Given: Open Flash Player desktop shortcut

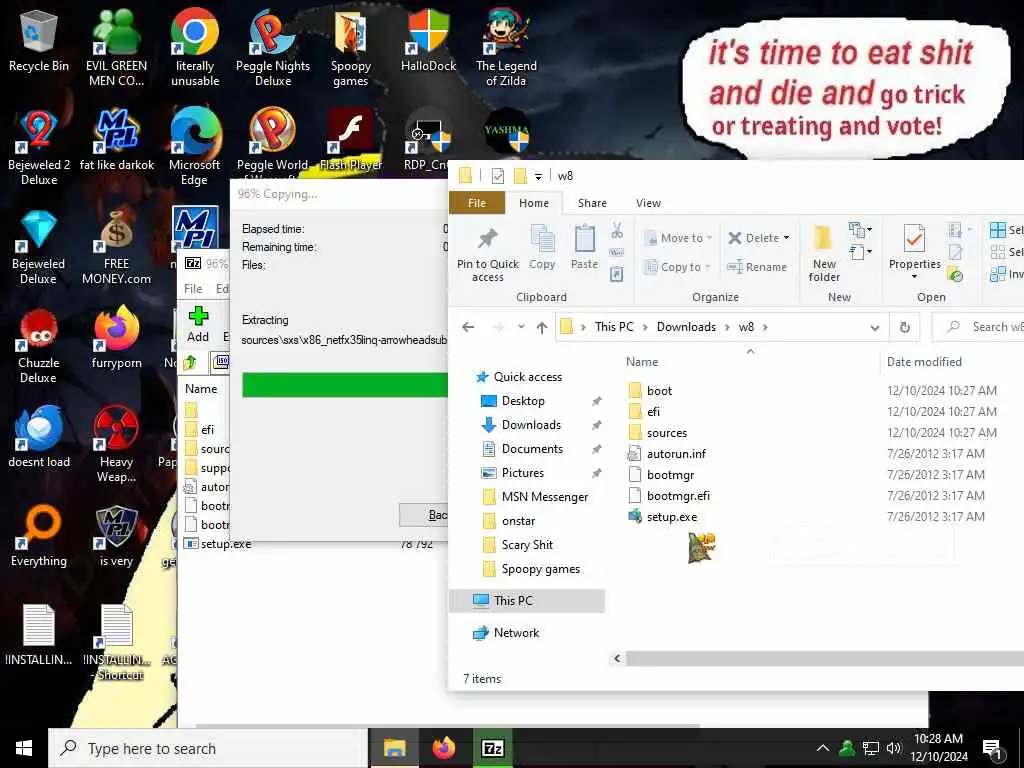Looking at the screenshot, I should [x=351, y=140].
